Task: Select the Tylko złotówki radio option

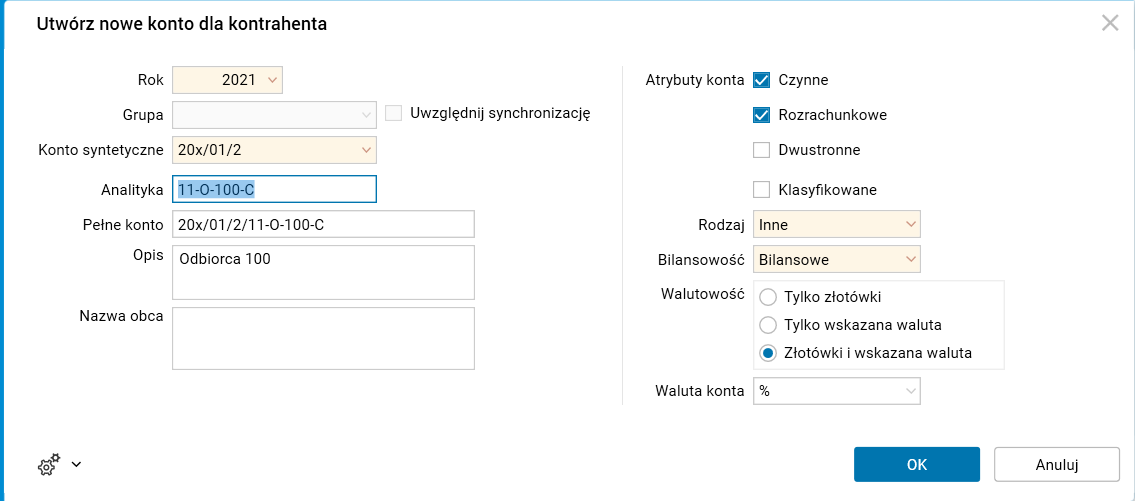Action: (x=768, y=297)
